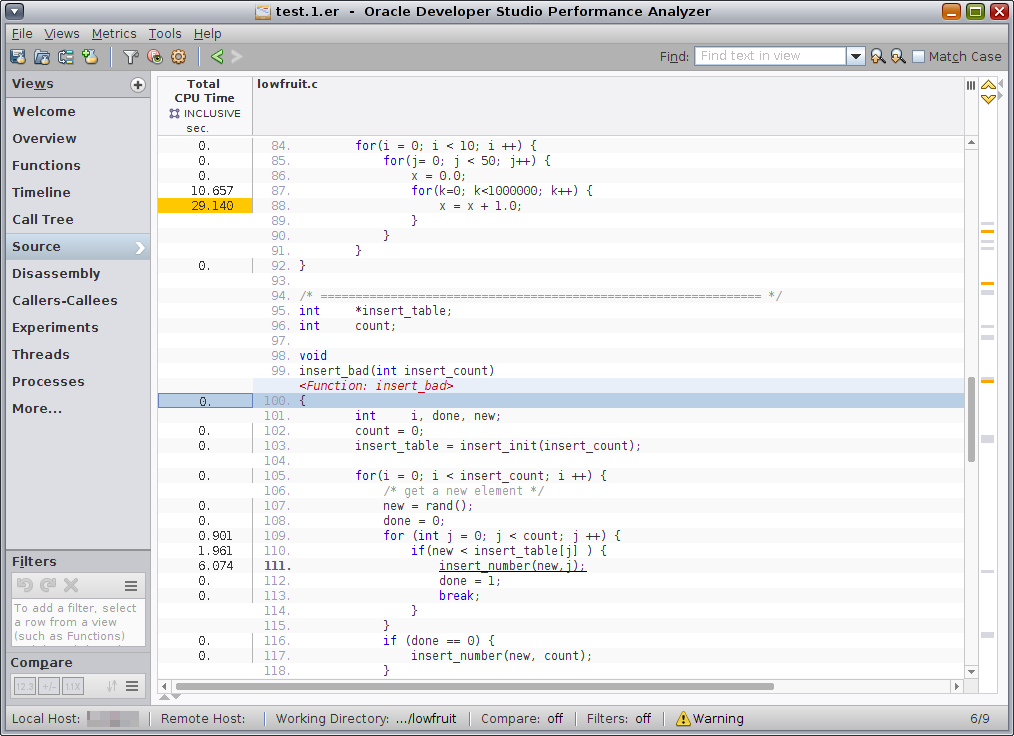Jump to previous hot line with yellow up chevron

pyautogui.click(x=988, y=86)
